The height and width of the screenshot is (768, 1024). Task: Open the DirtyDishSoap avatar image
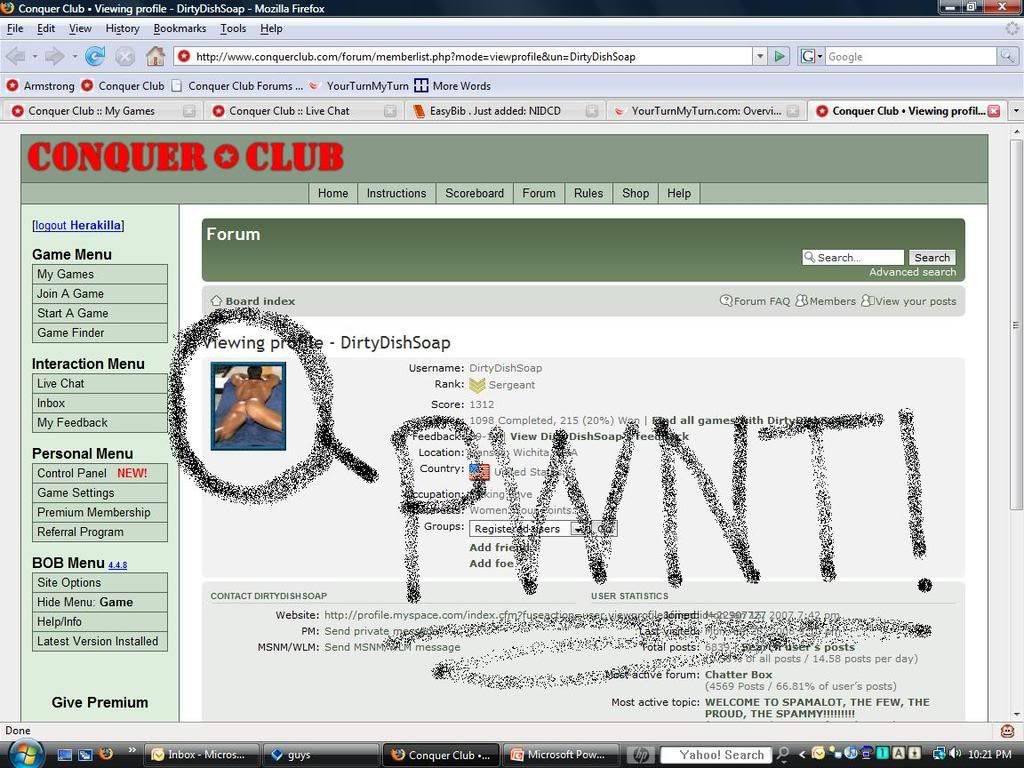tap(248, 406)
